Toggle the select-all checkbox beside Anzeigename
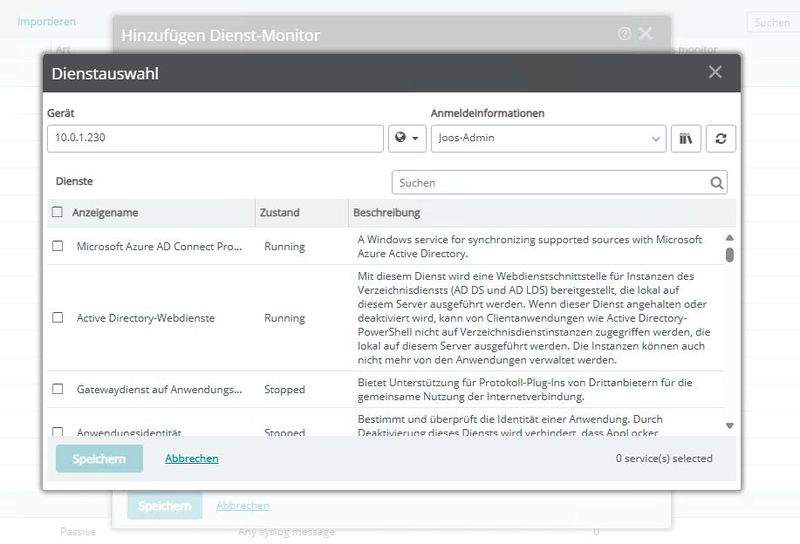The image size is (800, 544). (x=58, y=212)
